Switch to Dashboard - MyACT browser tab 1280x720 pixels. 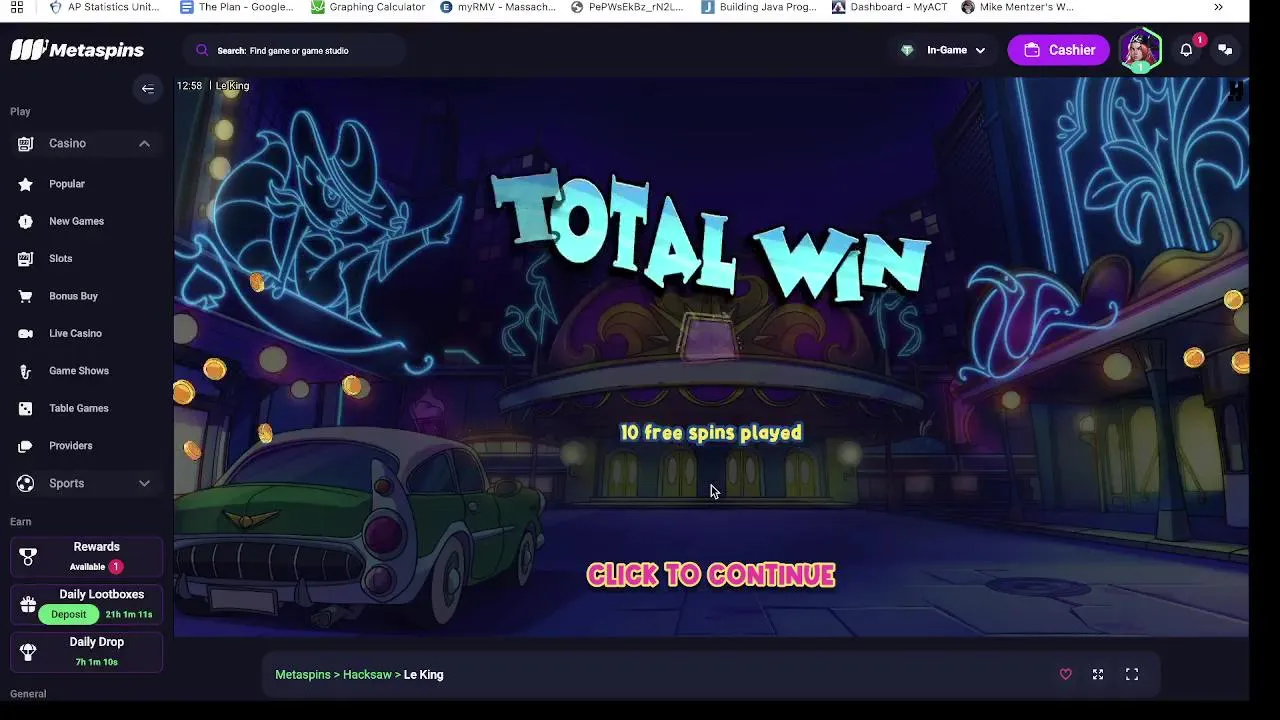click(890, 7)
